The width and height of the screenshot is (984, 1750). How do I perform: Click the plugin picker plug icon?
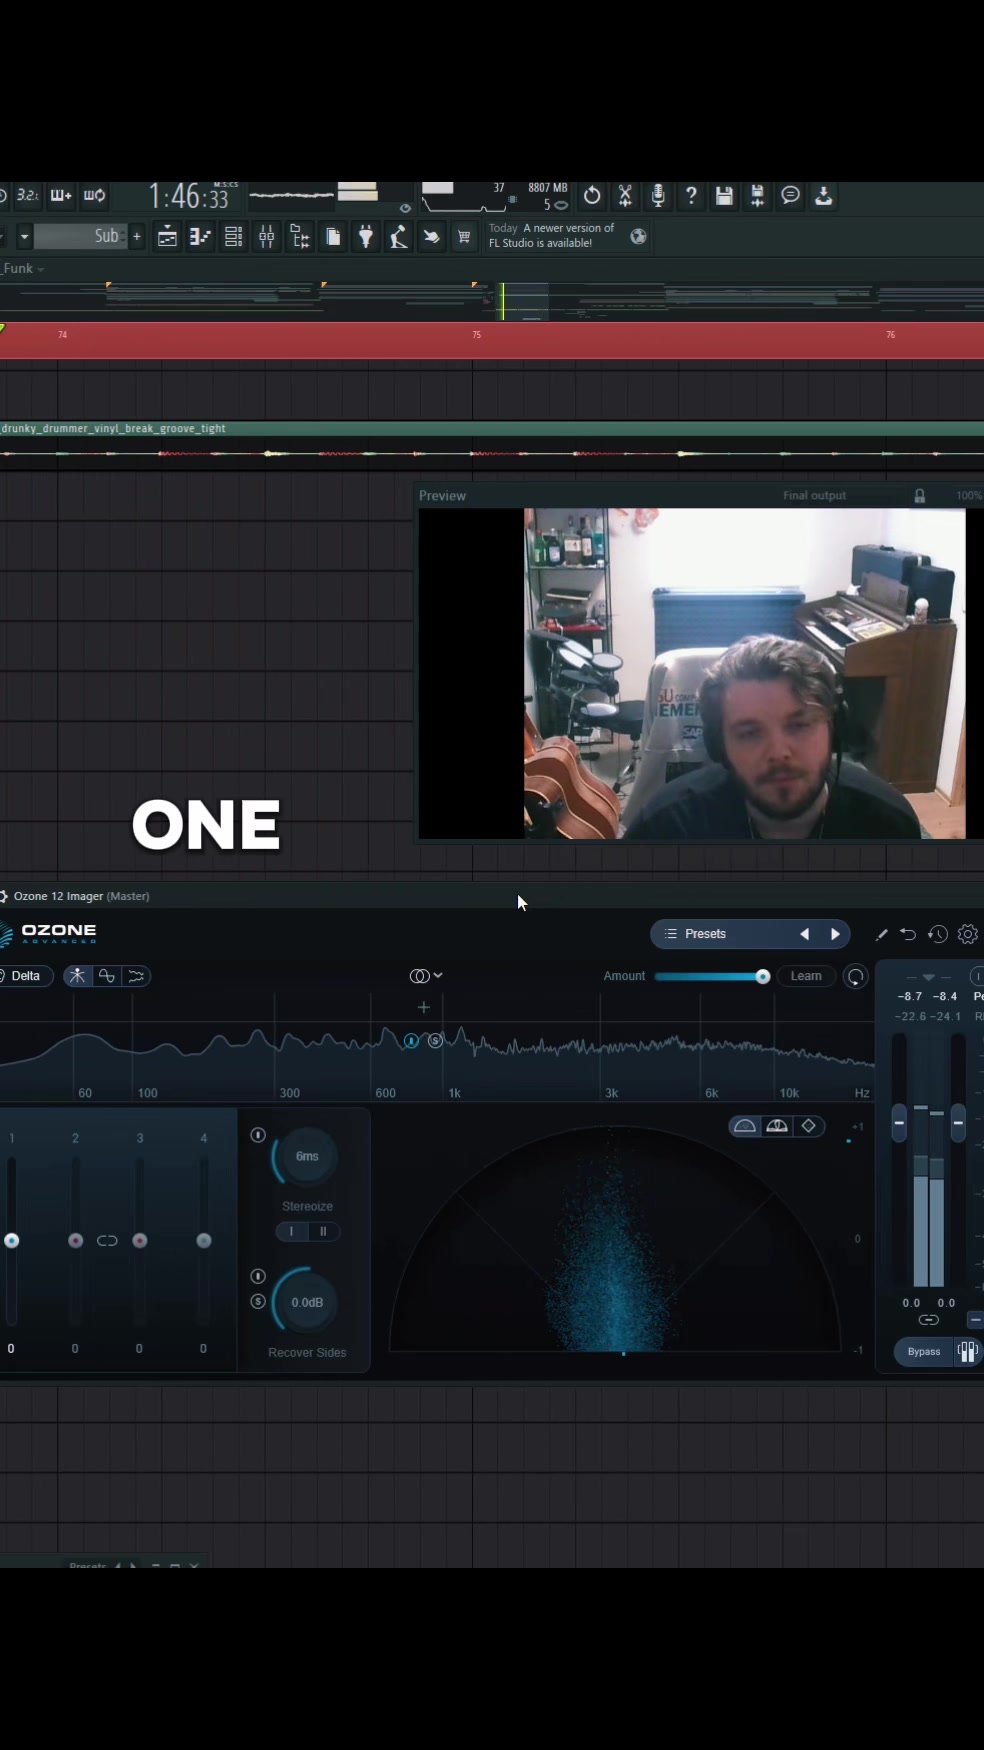[366, 237]
